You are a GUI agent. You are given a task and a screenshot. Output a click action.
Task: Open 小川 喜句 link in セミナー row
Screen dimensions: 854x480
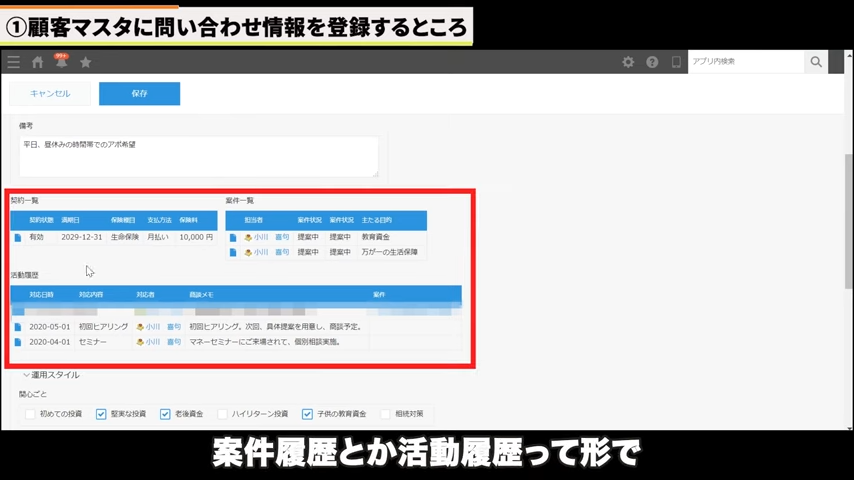click(x=163, y=342)
